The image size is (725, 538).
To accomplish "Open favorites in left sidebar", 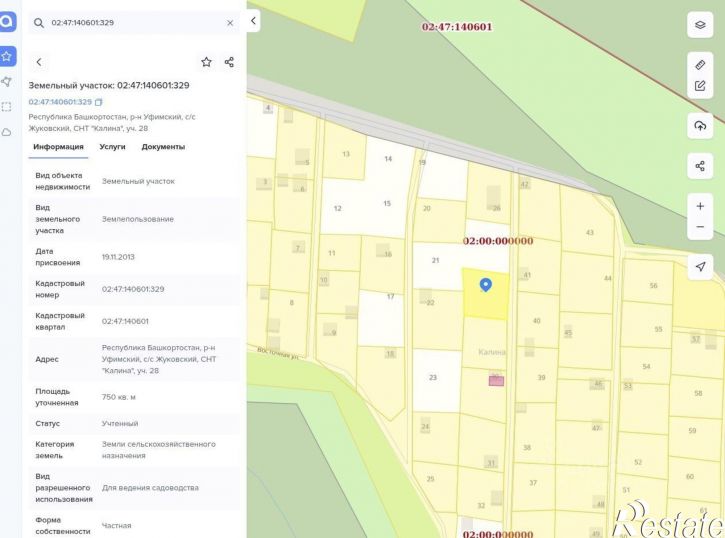I will pyautogui.click(x=6, y=56).
